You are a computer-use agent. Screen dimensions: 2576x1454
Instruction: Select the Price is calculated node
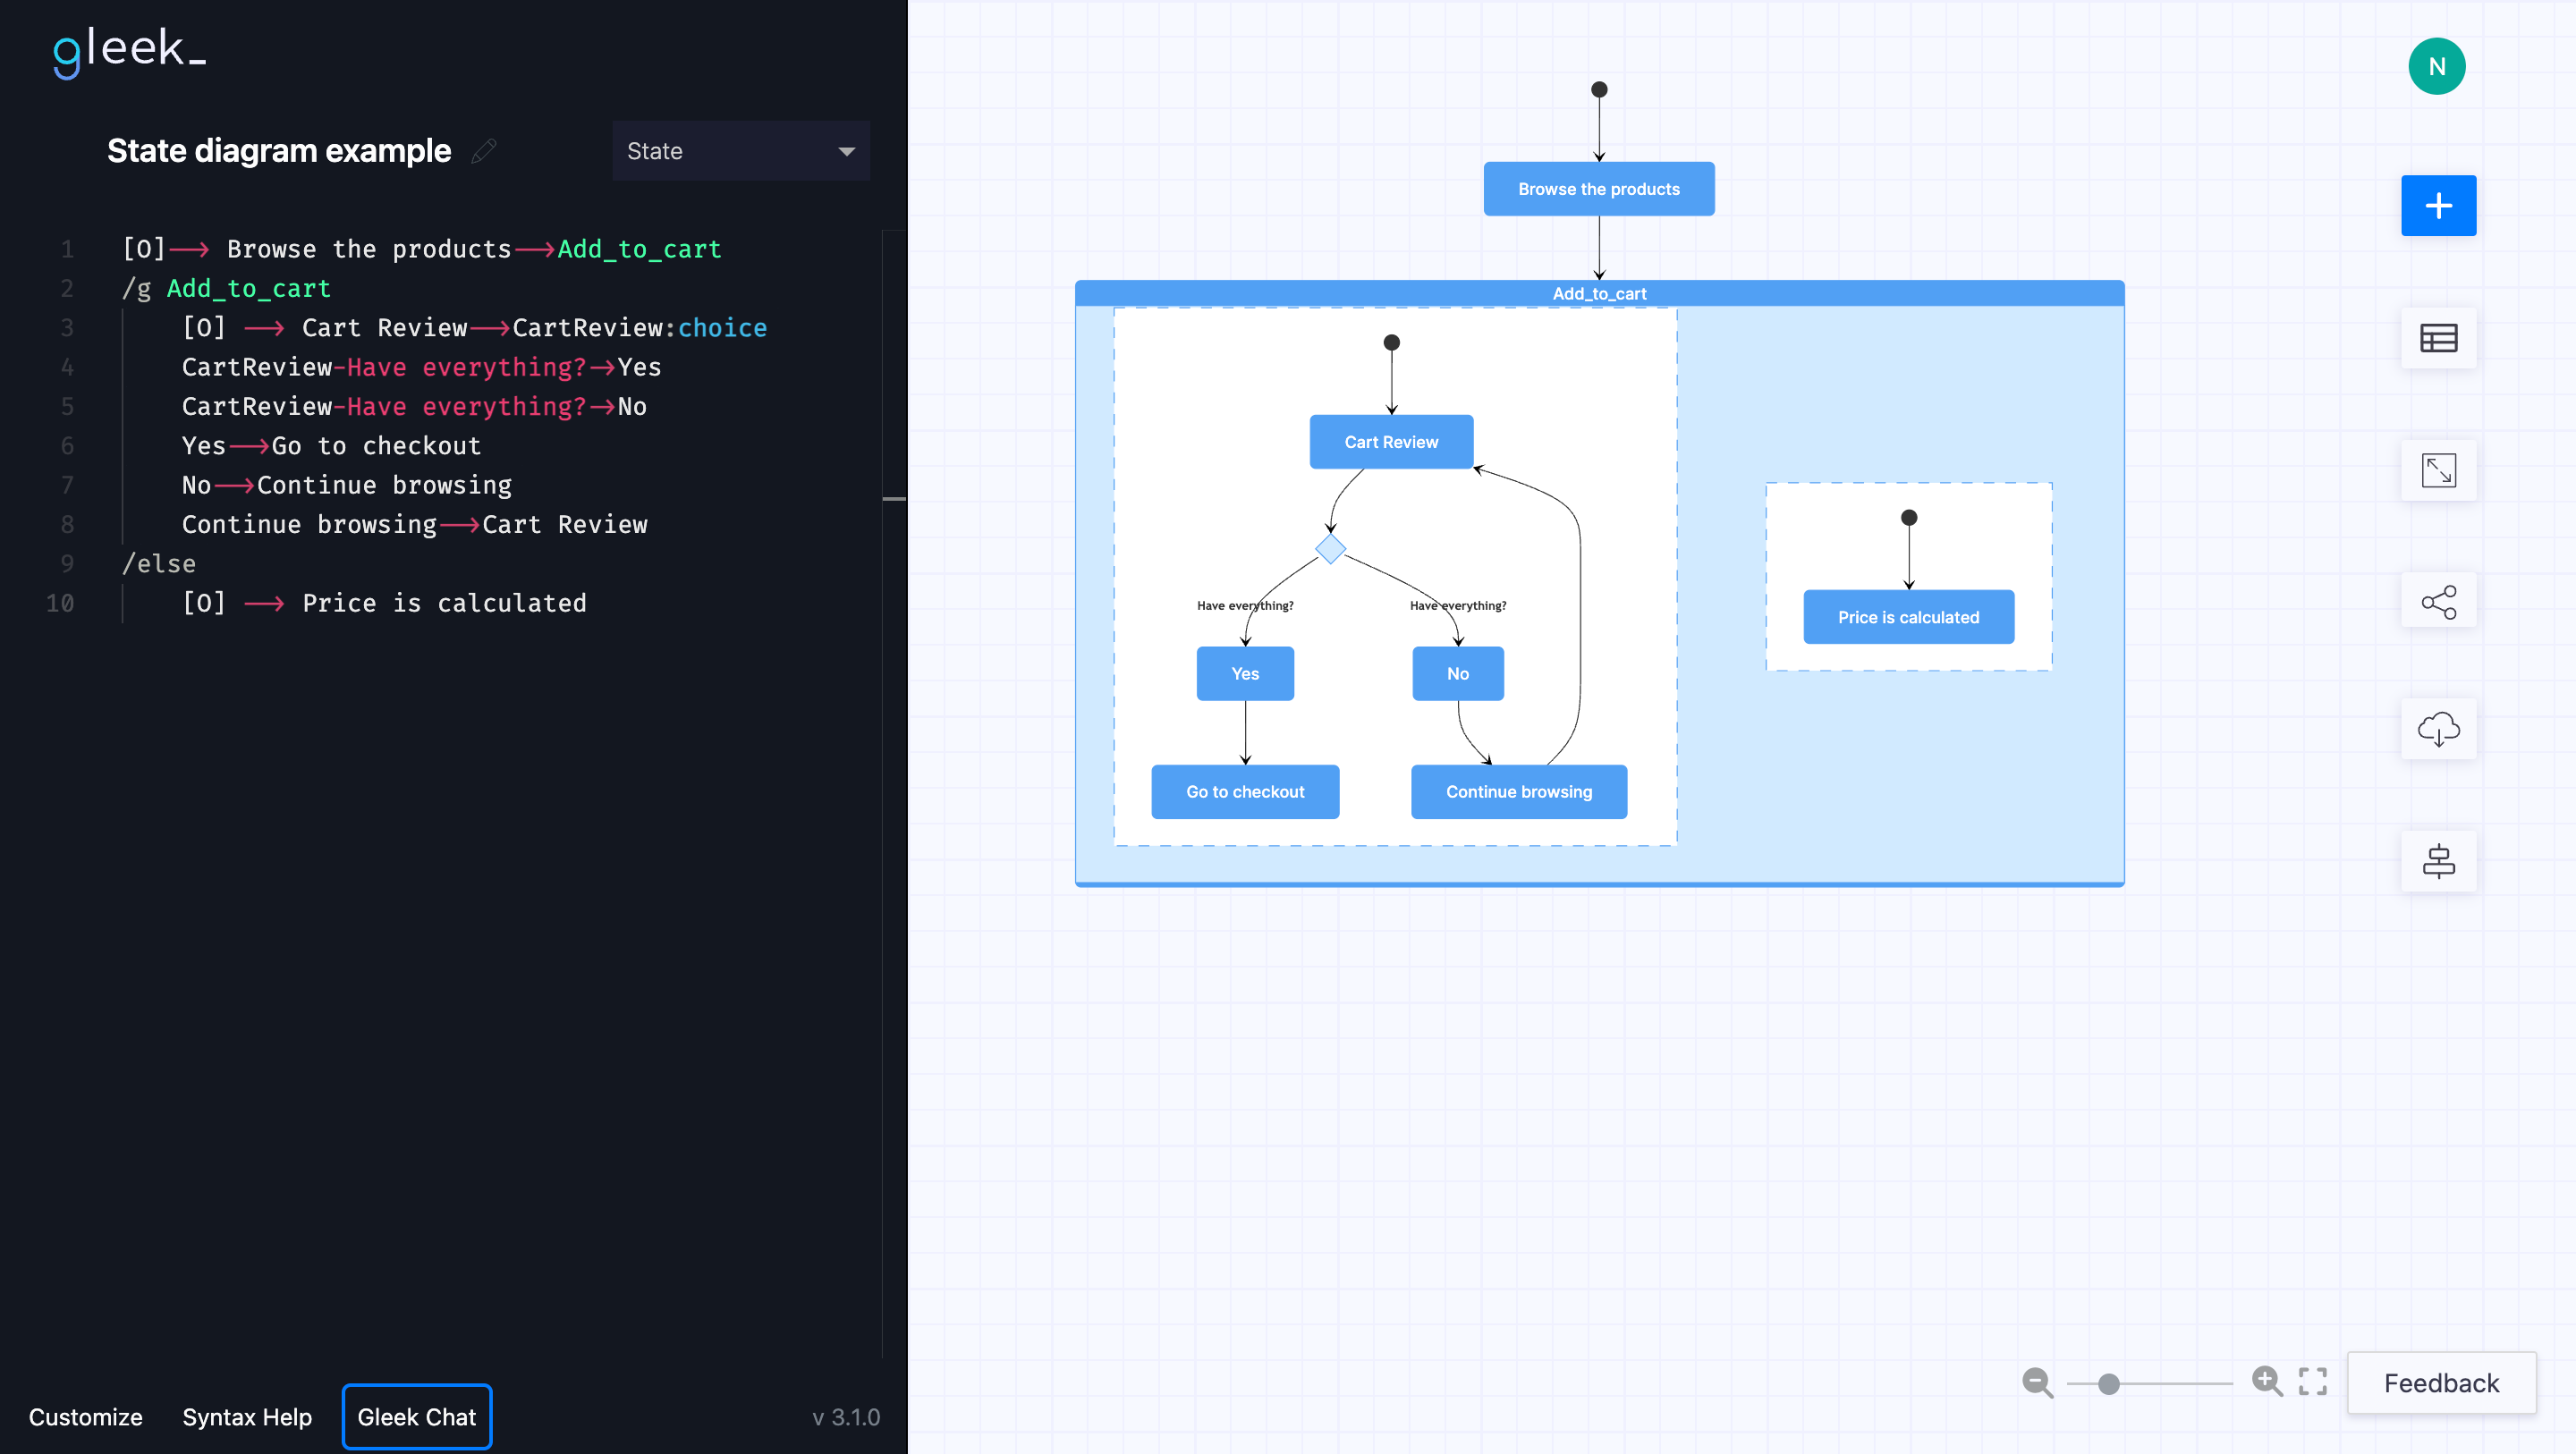(x=1908, y=617)
